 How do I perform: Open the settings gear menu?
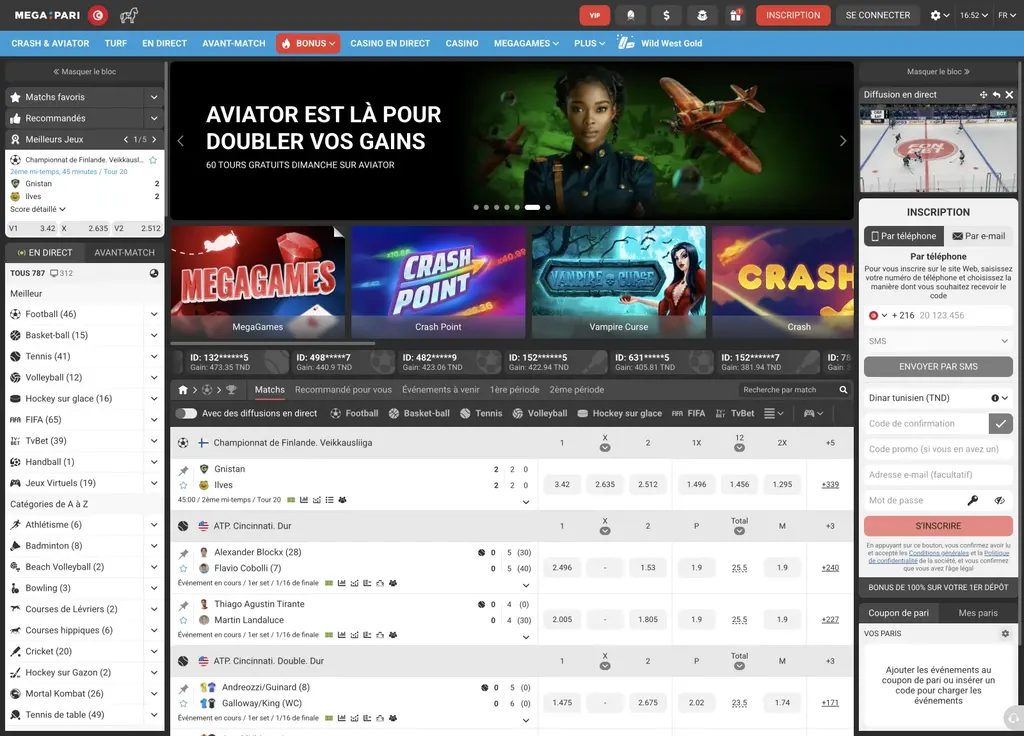[940, 15]
